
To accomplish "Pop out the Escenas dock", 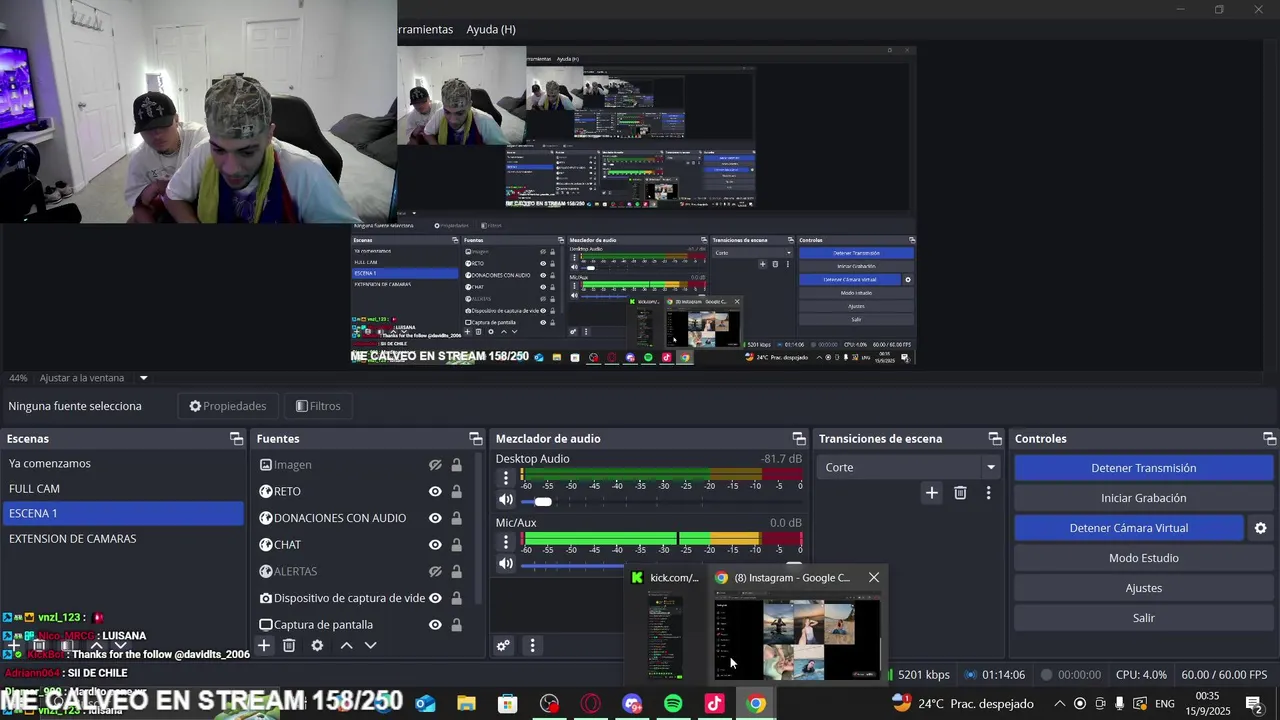I will 237,439.
